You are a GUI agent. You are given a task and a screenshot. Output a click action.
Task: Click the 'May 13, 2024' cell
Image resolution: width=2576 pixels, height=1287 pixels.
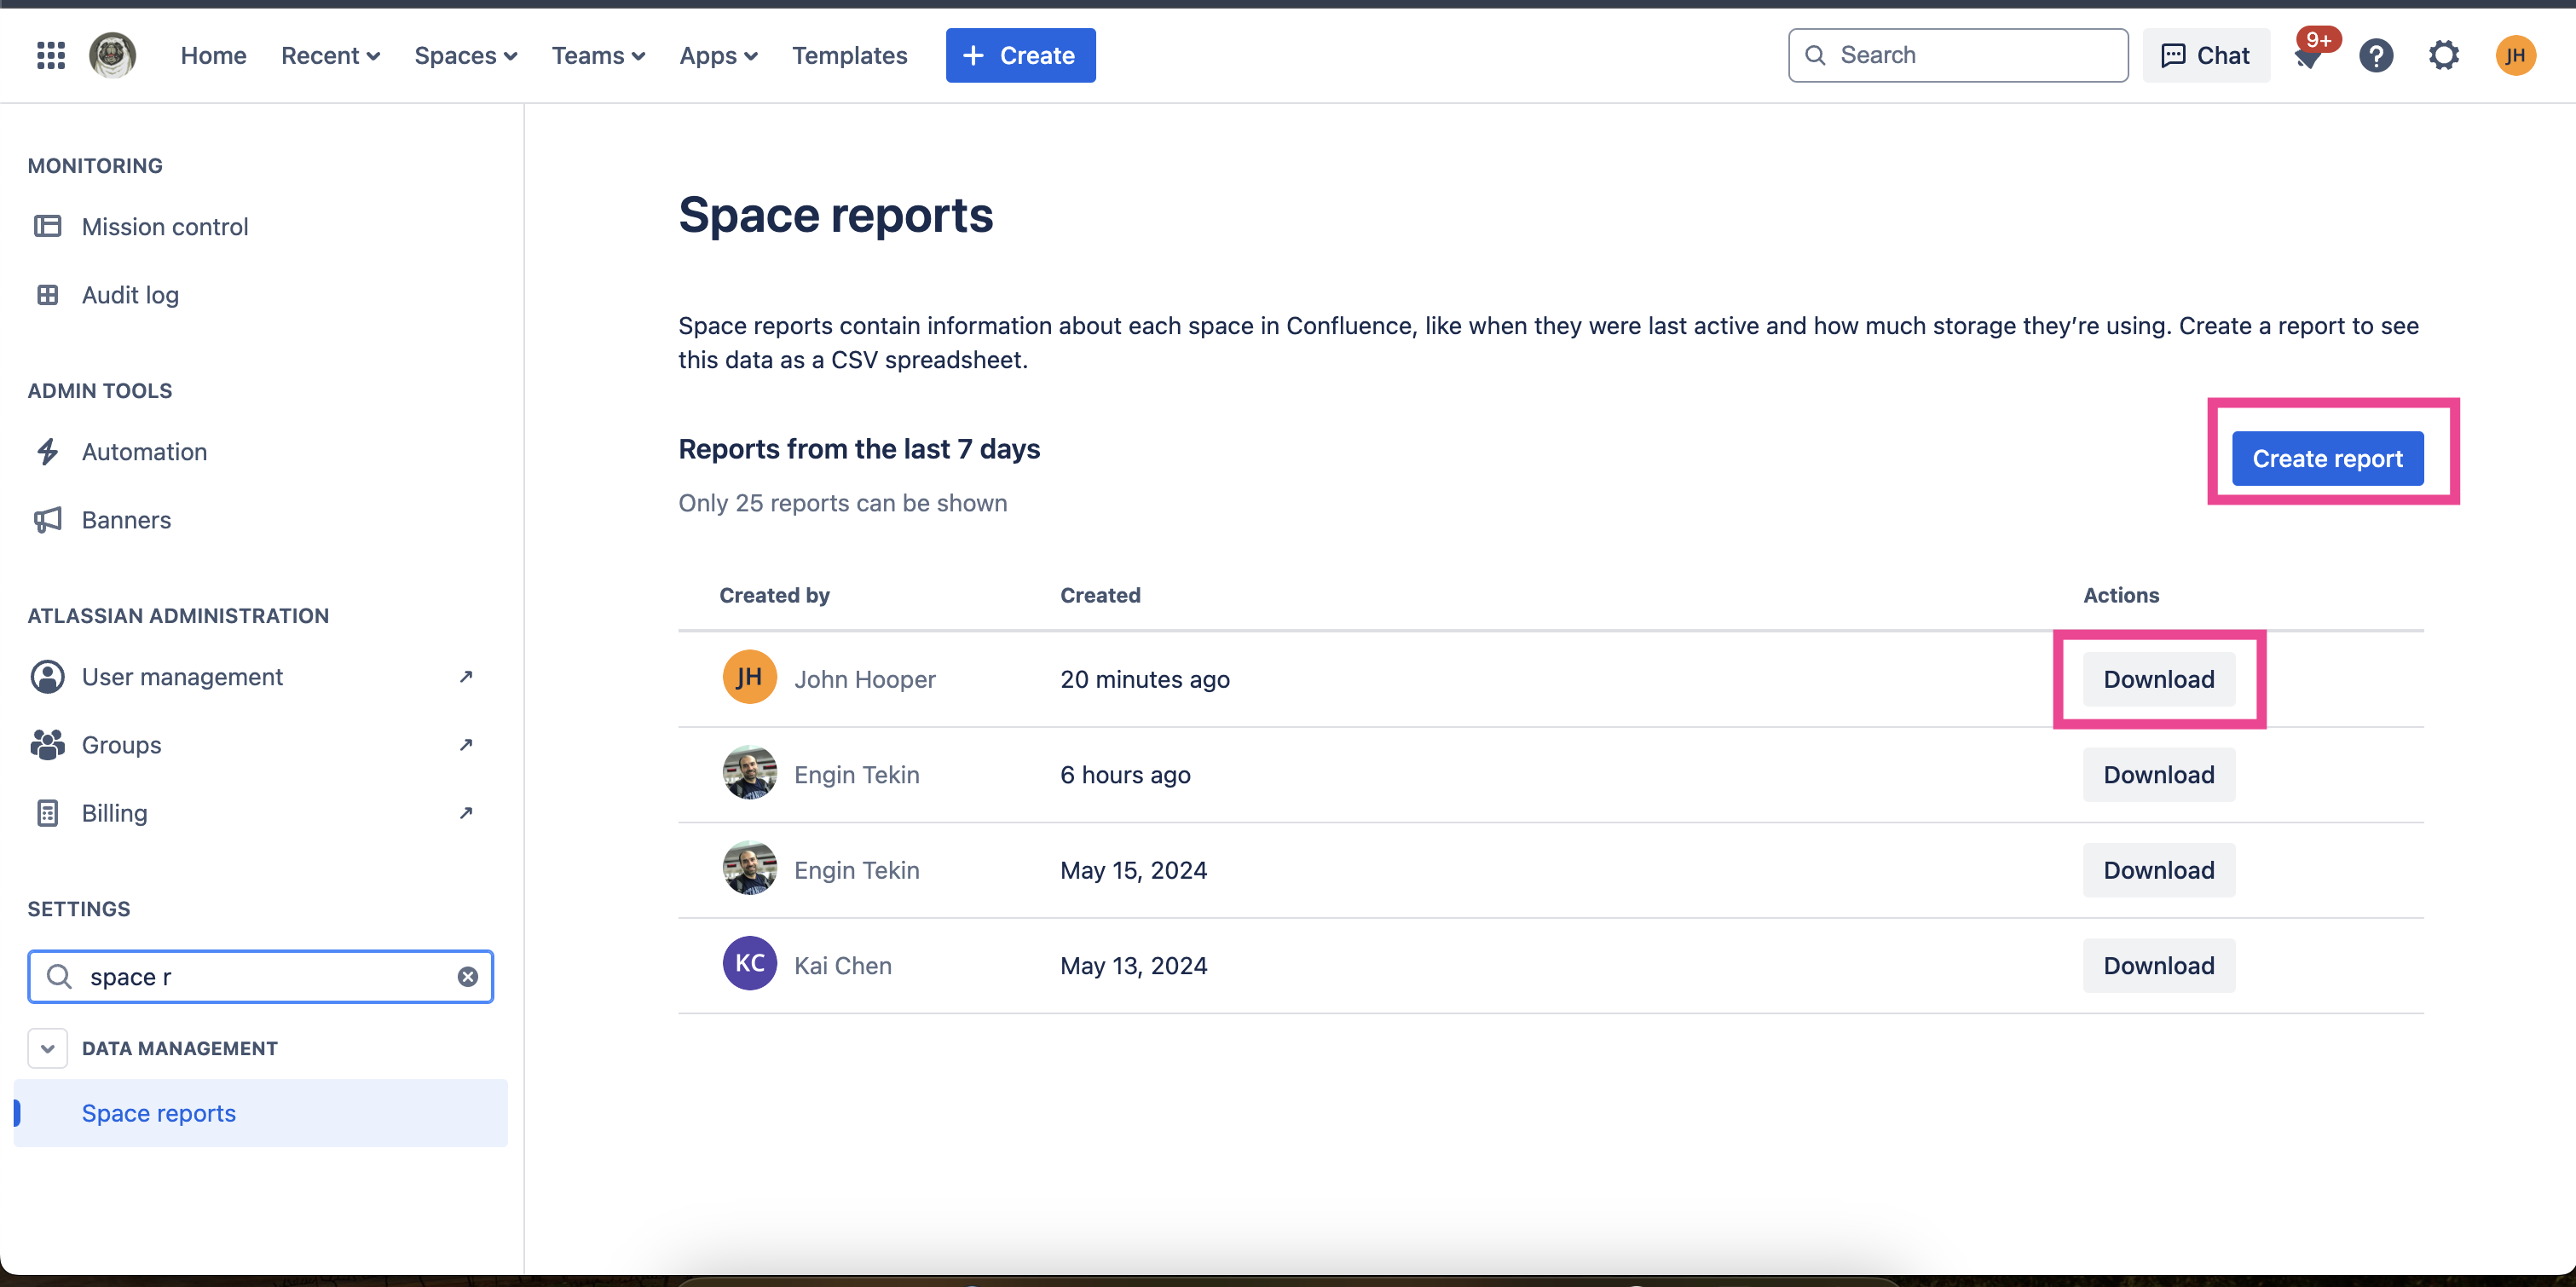coord(1133,965)
